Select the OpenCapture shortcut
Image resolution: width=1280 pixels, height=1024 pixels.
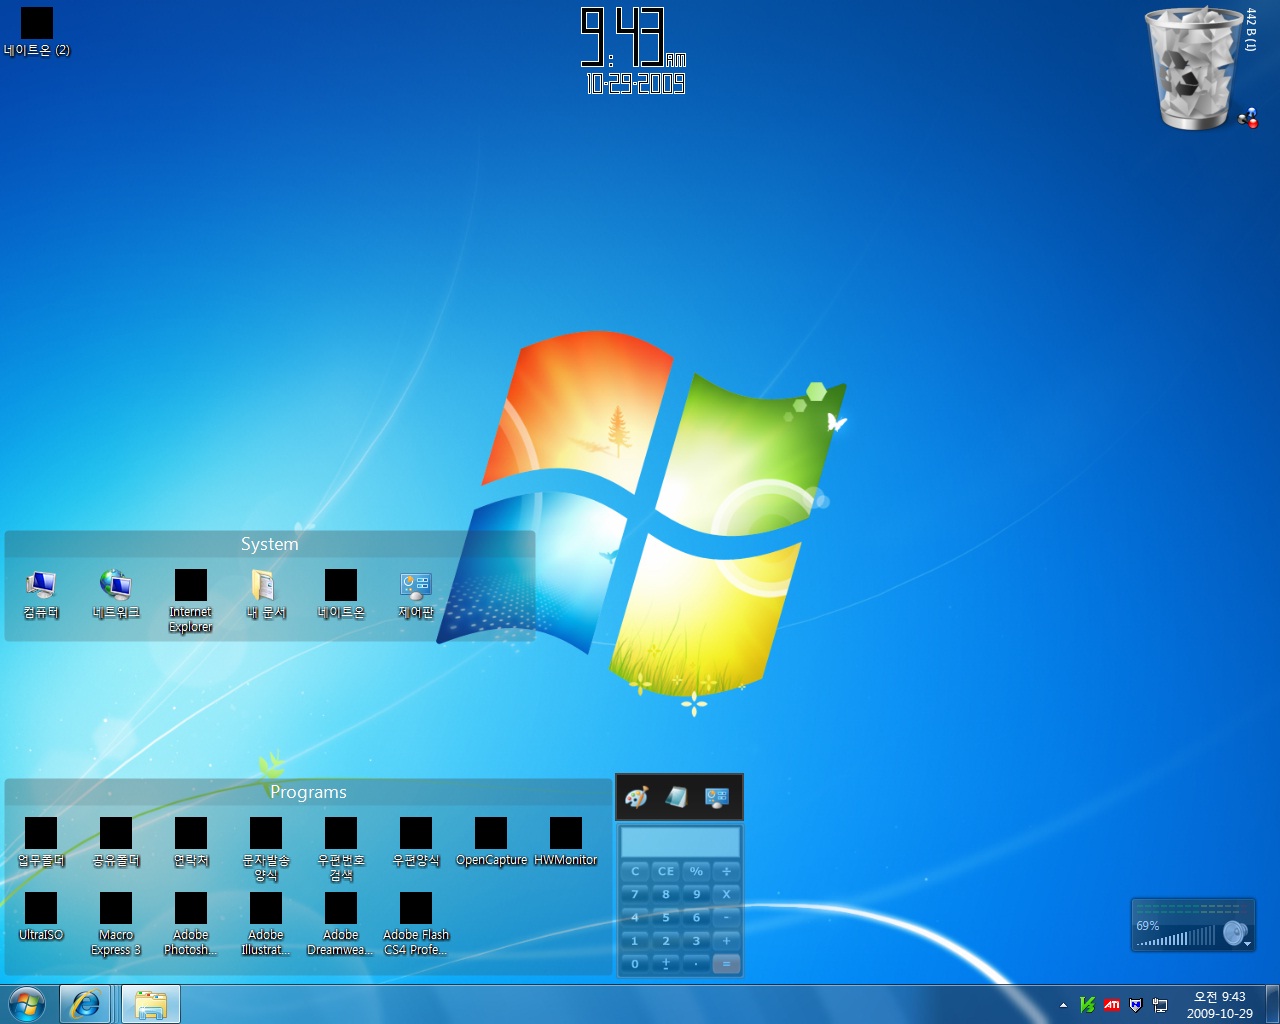[x=491, y=842]
